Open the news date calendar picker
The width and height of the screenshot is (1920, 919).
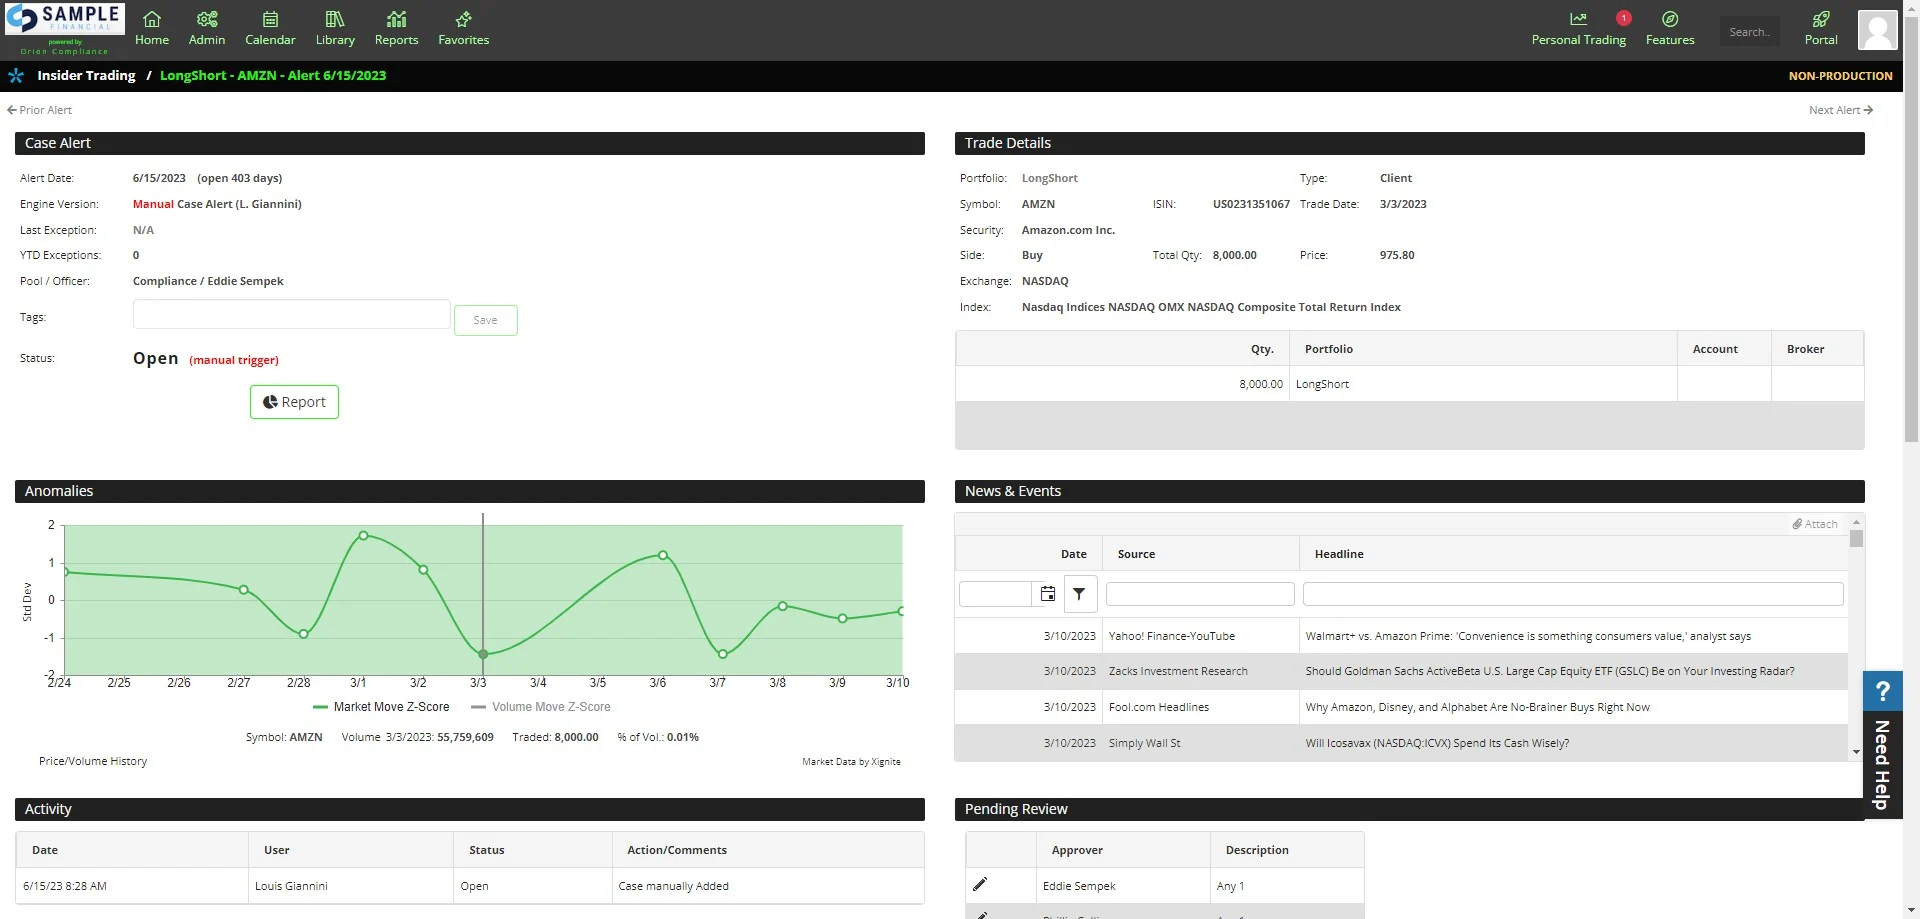(1047, 594)
